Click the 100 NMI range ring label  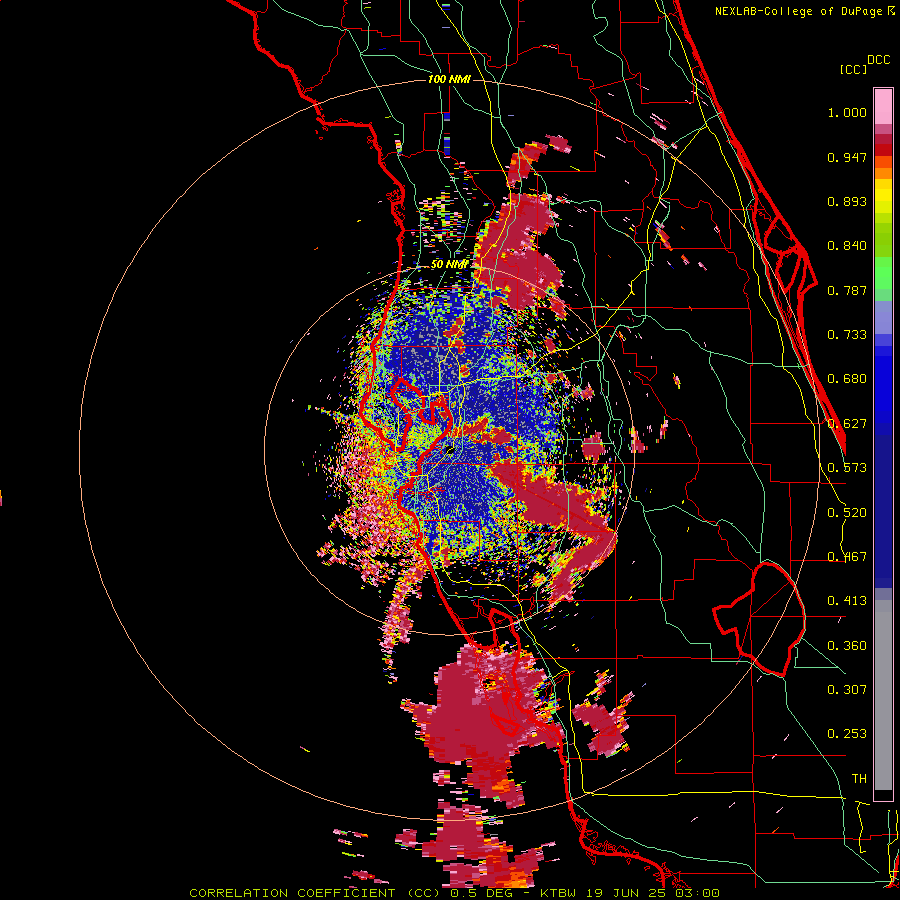[x=449, y=79]
